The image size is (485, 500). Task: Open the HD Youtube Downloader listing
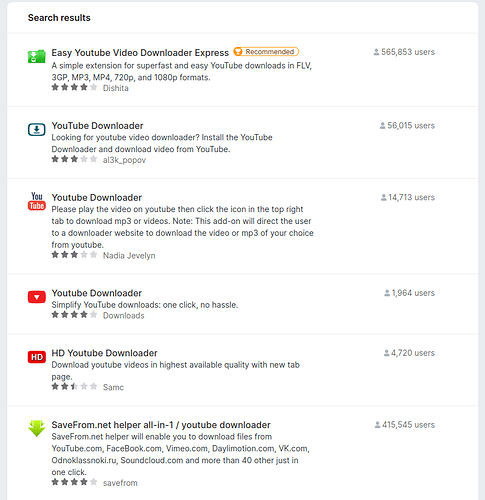(x=104, y=353)
